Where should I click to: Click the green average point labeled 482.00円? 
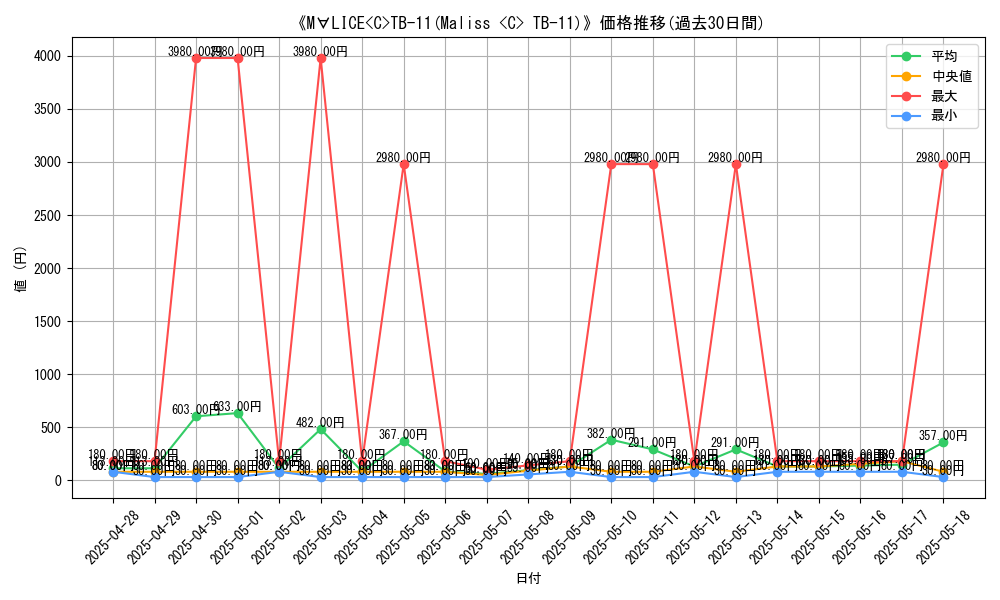tap(321, 430)
